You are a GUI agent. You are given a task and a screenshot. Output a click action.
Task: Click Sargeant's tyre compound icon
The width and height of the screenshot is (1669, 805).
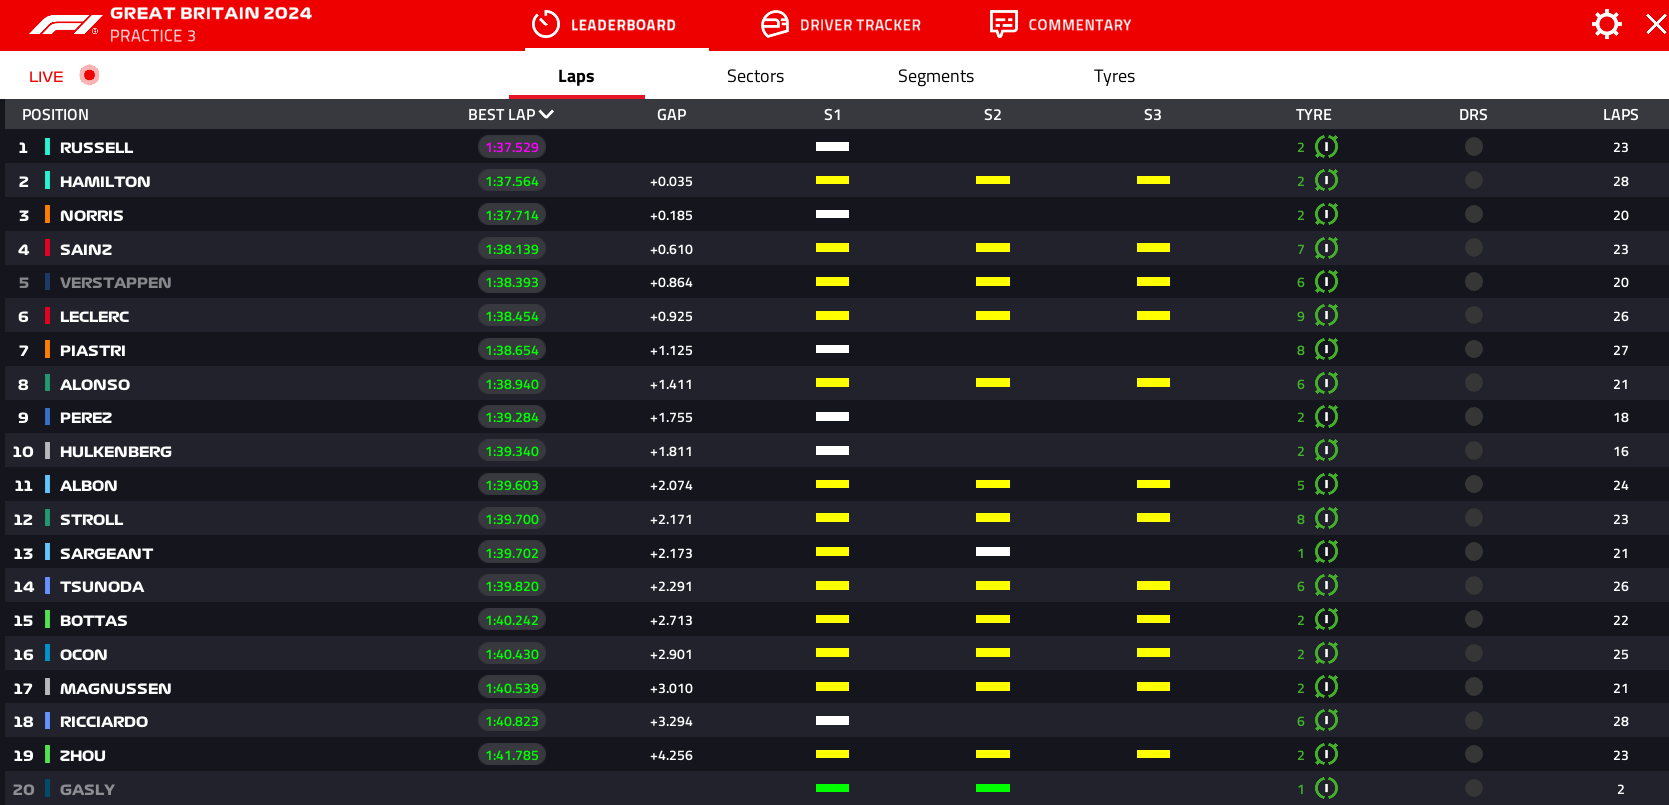[x=1326, y=552]
